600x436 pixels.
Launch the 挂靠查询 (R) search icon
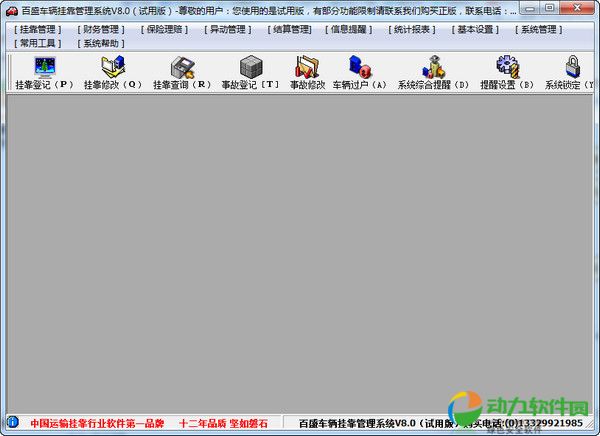pyautogui.click(x=181, y=68)
